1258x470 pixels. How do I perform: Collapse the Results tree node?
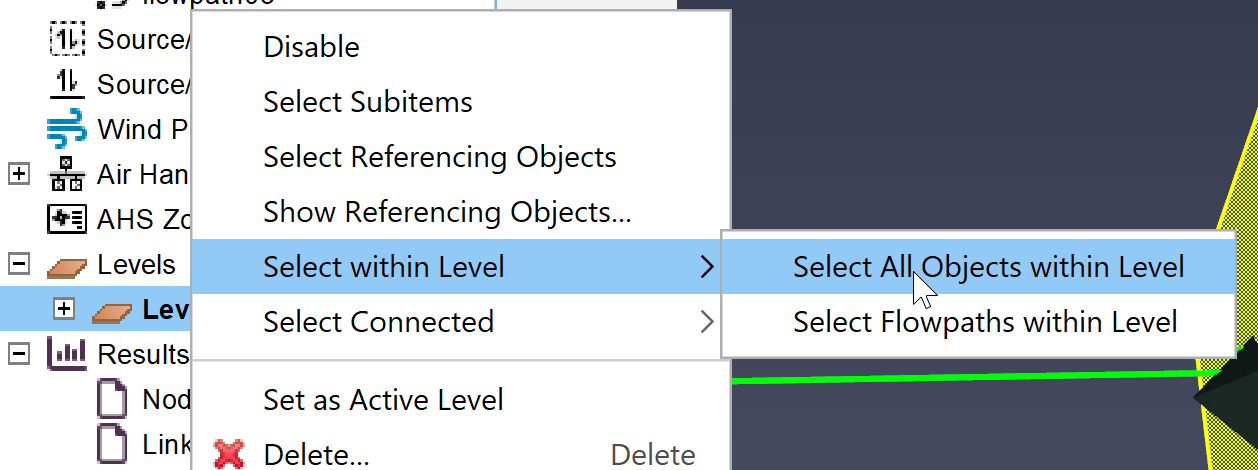[18, 354]
